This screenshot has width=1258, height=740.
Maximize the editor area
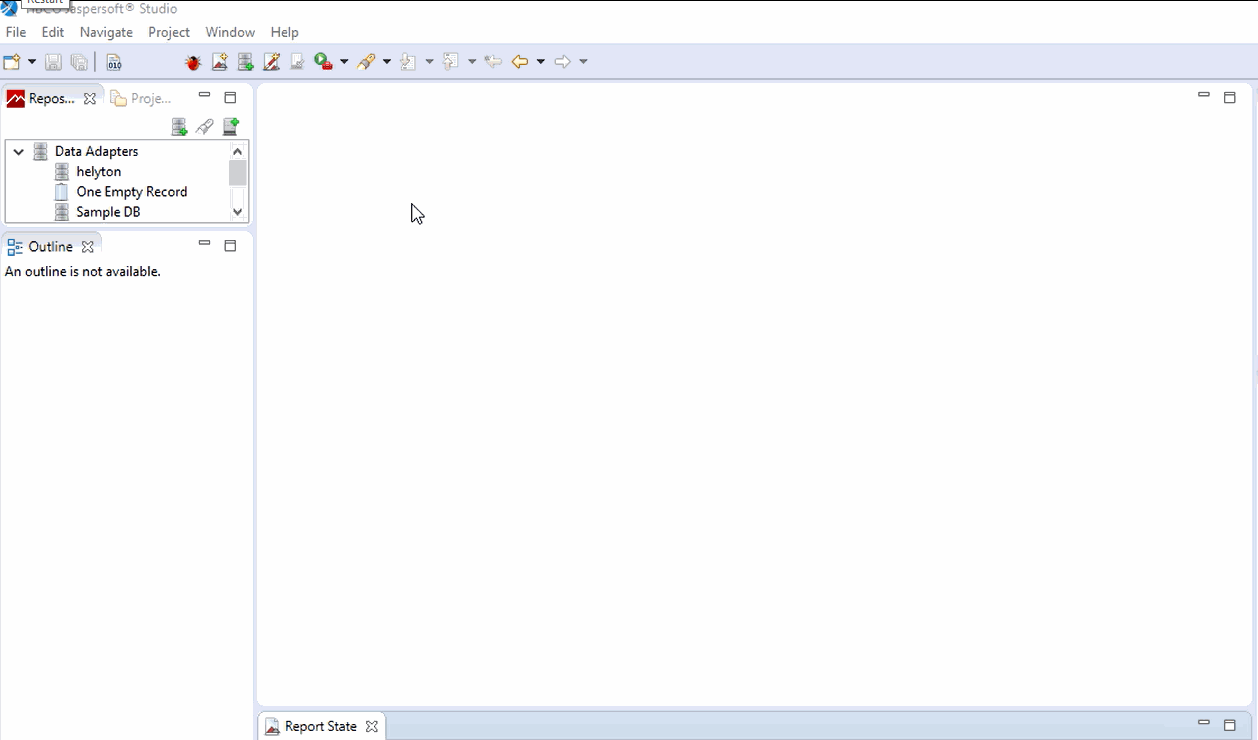(x=1230, y=97)
